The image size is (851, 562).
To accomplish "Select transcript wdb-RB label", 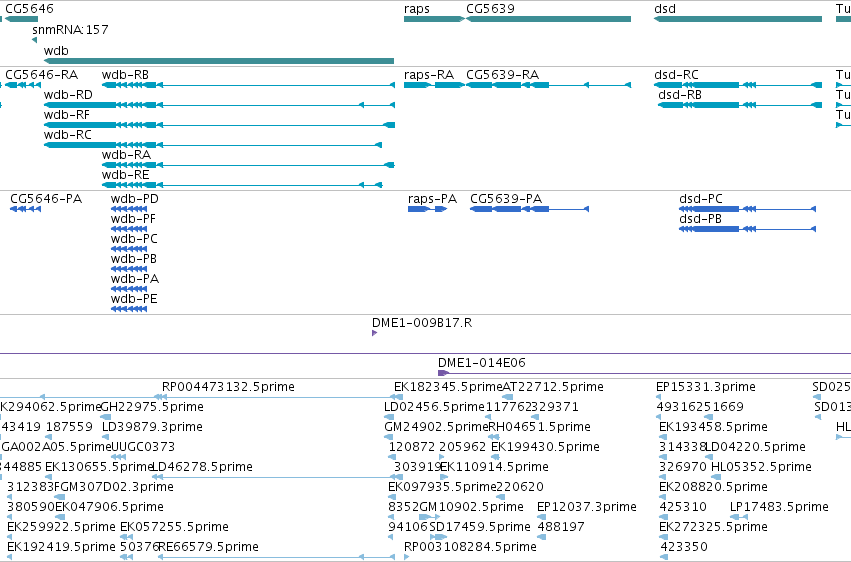I will point(125,75).
